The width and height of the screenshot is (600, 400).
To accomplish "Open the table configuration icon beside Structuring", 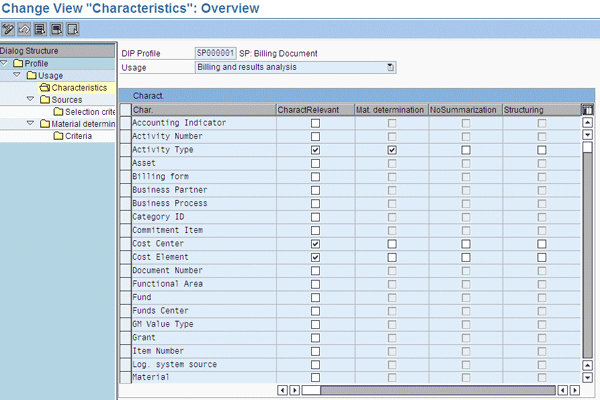I will 587,110.
